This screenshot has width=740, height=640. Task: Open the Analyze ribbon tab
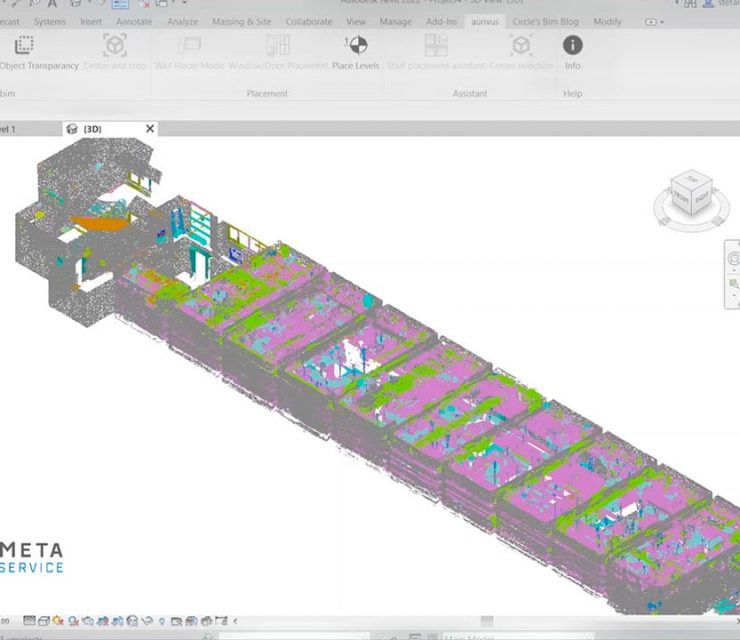(182, 22)
